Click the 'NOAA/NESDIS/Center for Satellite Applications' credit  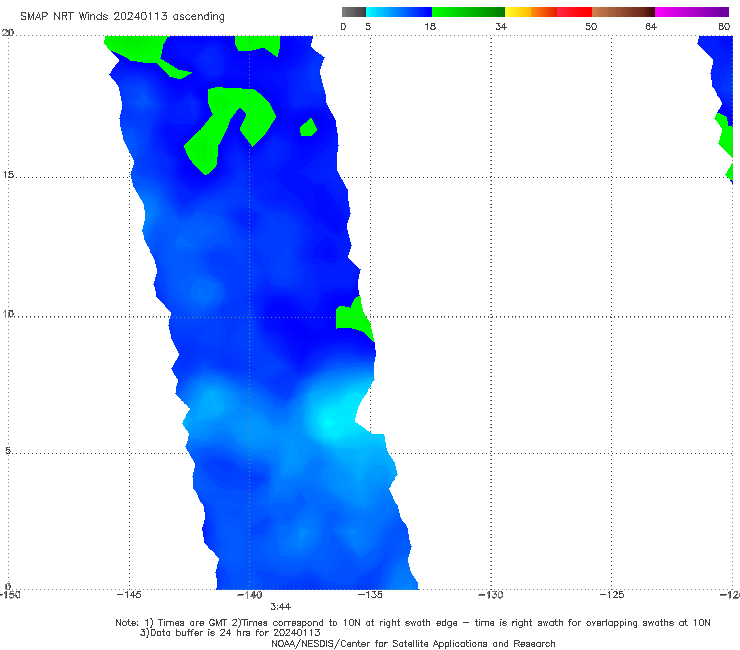tap(379, 644)
